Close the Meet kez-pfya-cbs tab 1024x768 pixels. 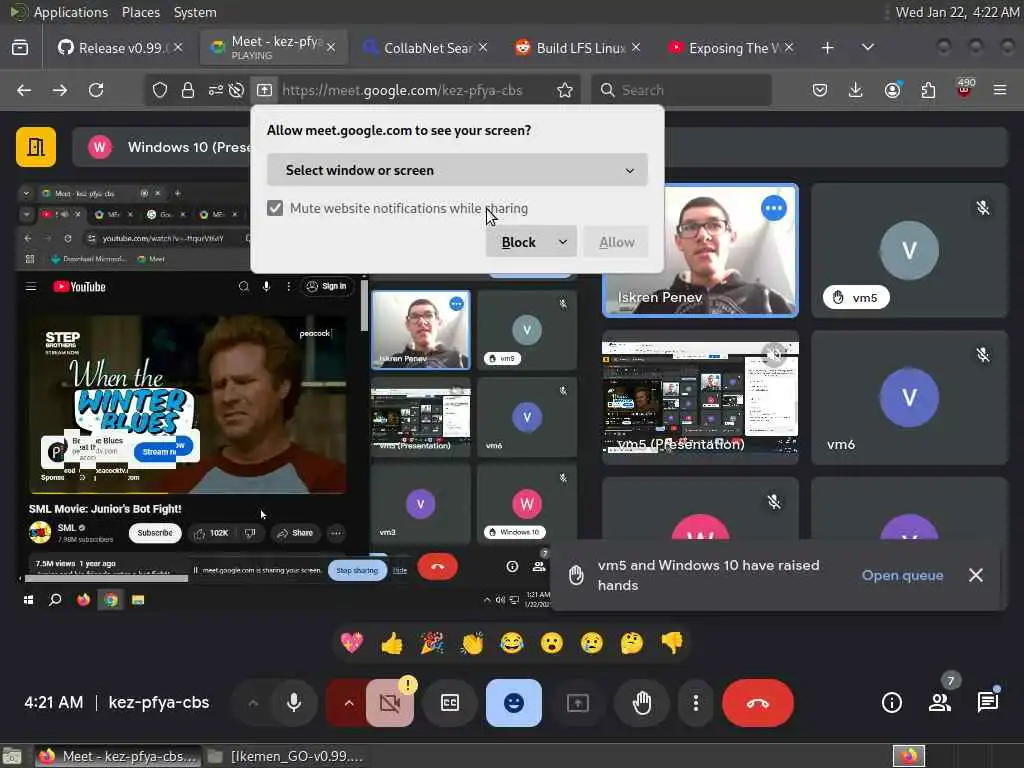[x=331, y=48]
